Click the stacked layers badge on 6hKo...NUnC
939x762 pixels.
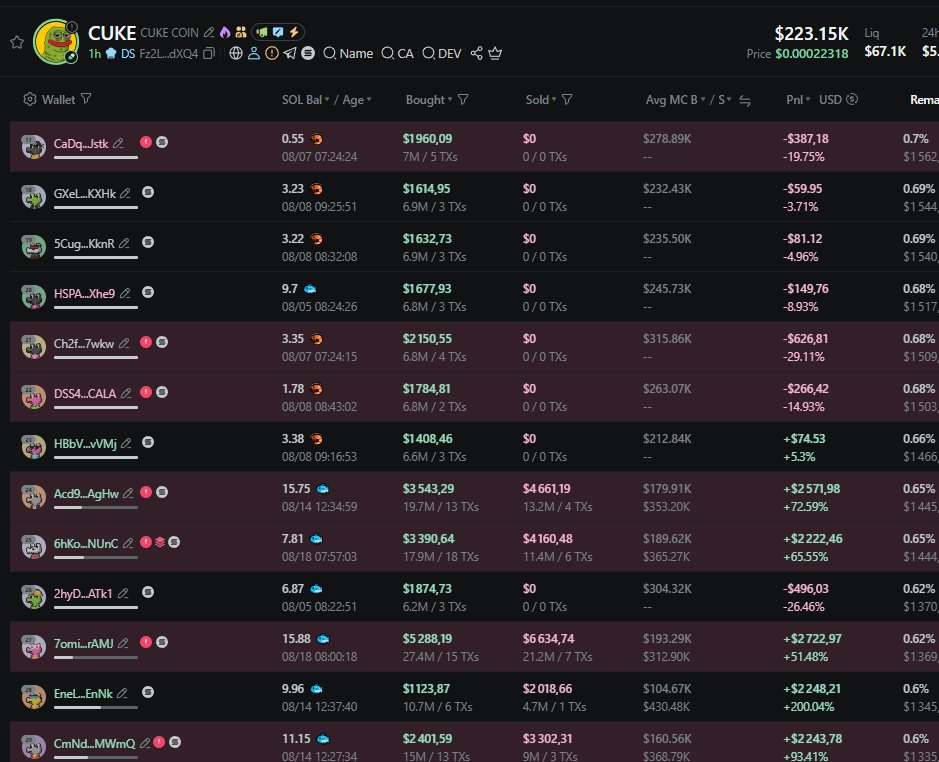(160, 542)
